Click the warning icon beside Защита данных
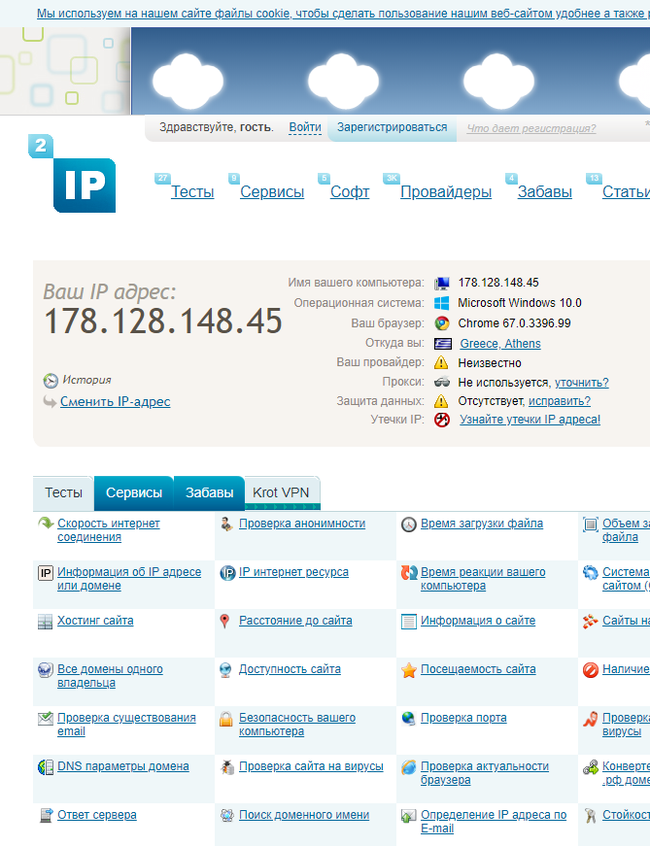The width and height of the screenshot is (650, 846). [x=441, y=401]
